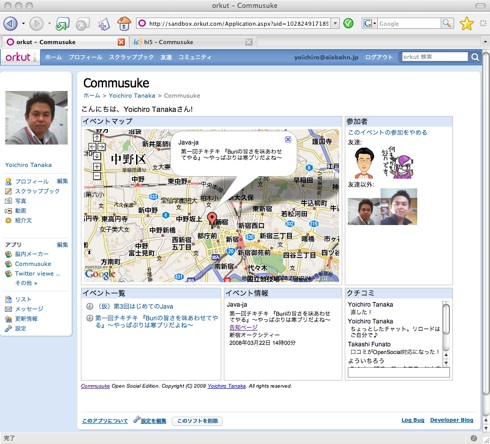Click the browser page vertical scrollbar
This screenshot has width=490, height=444.
coord(485,223)
